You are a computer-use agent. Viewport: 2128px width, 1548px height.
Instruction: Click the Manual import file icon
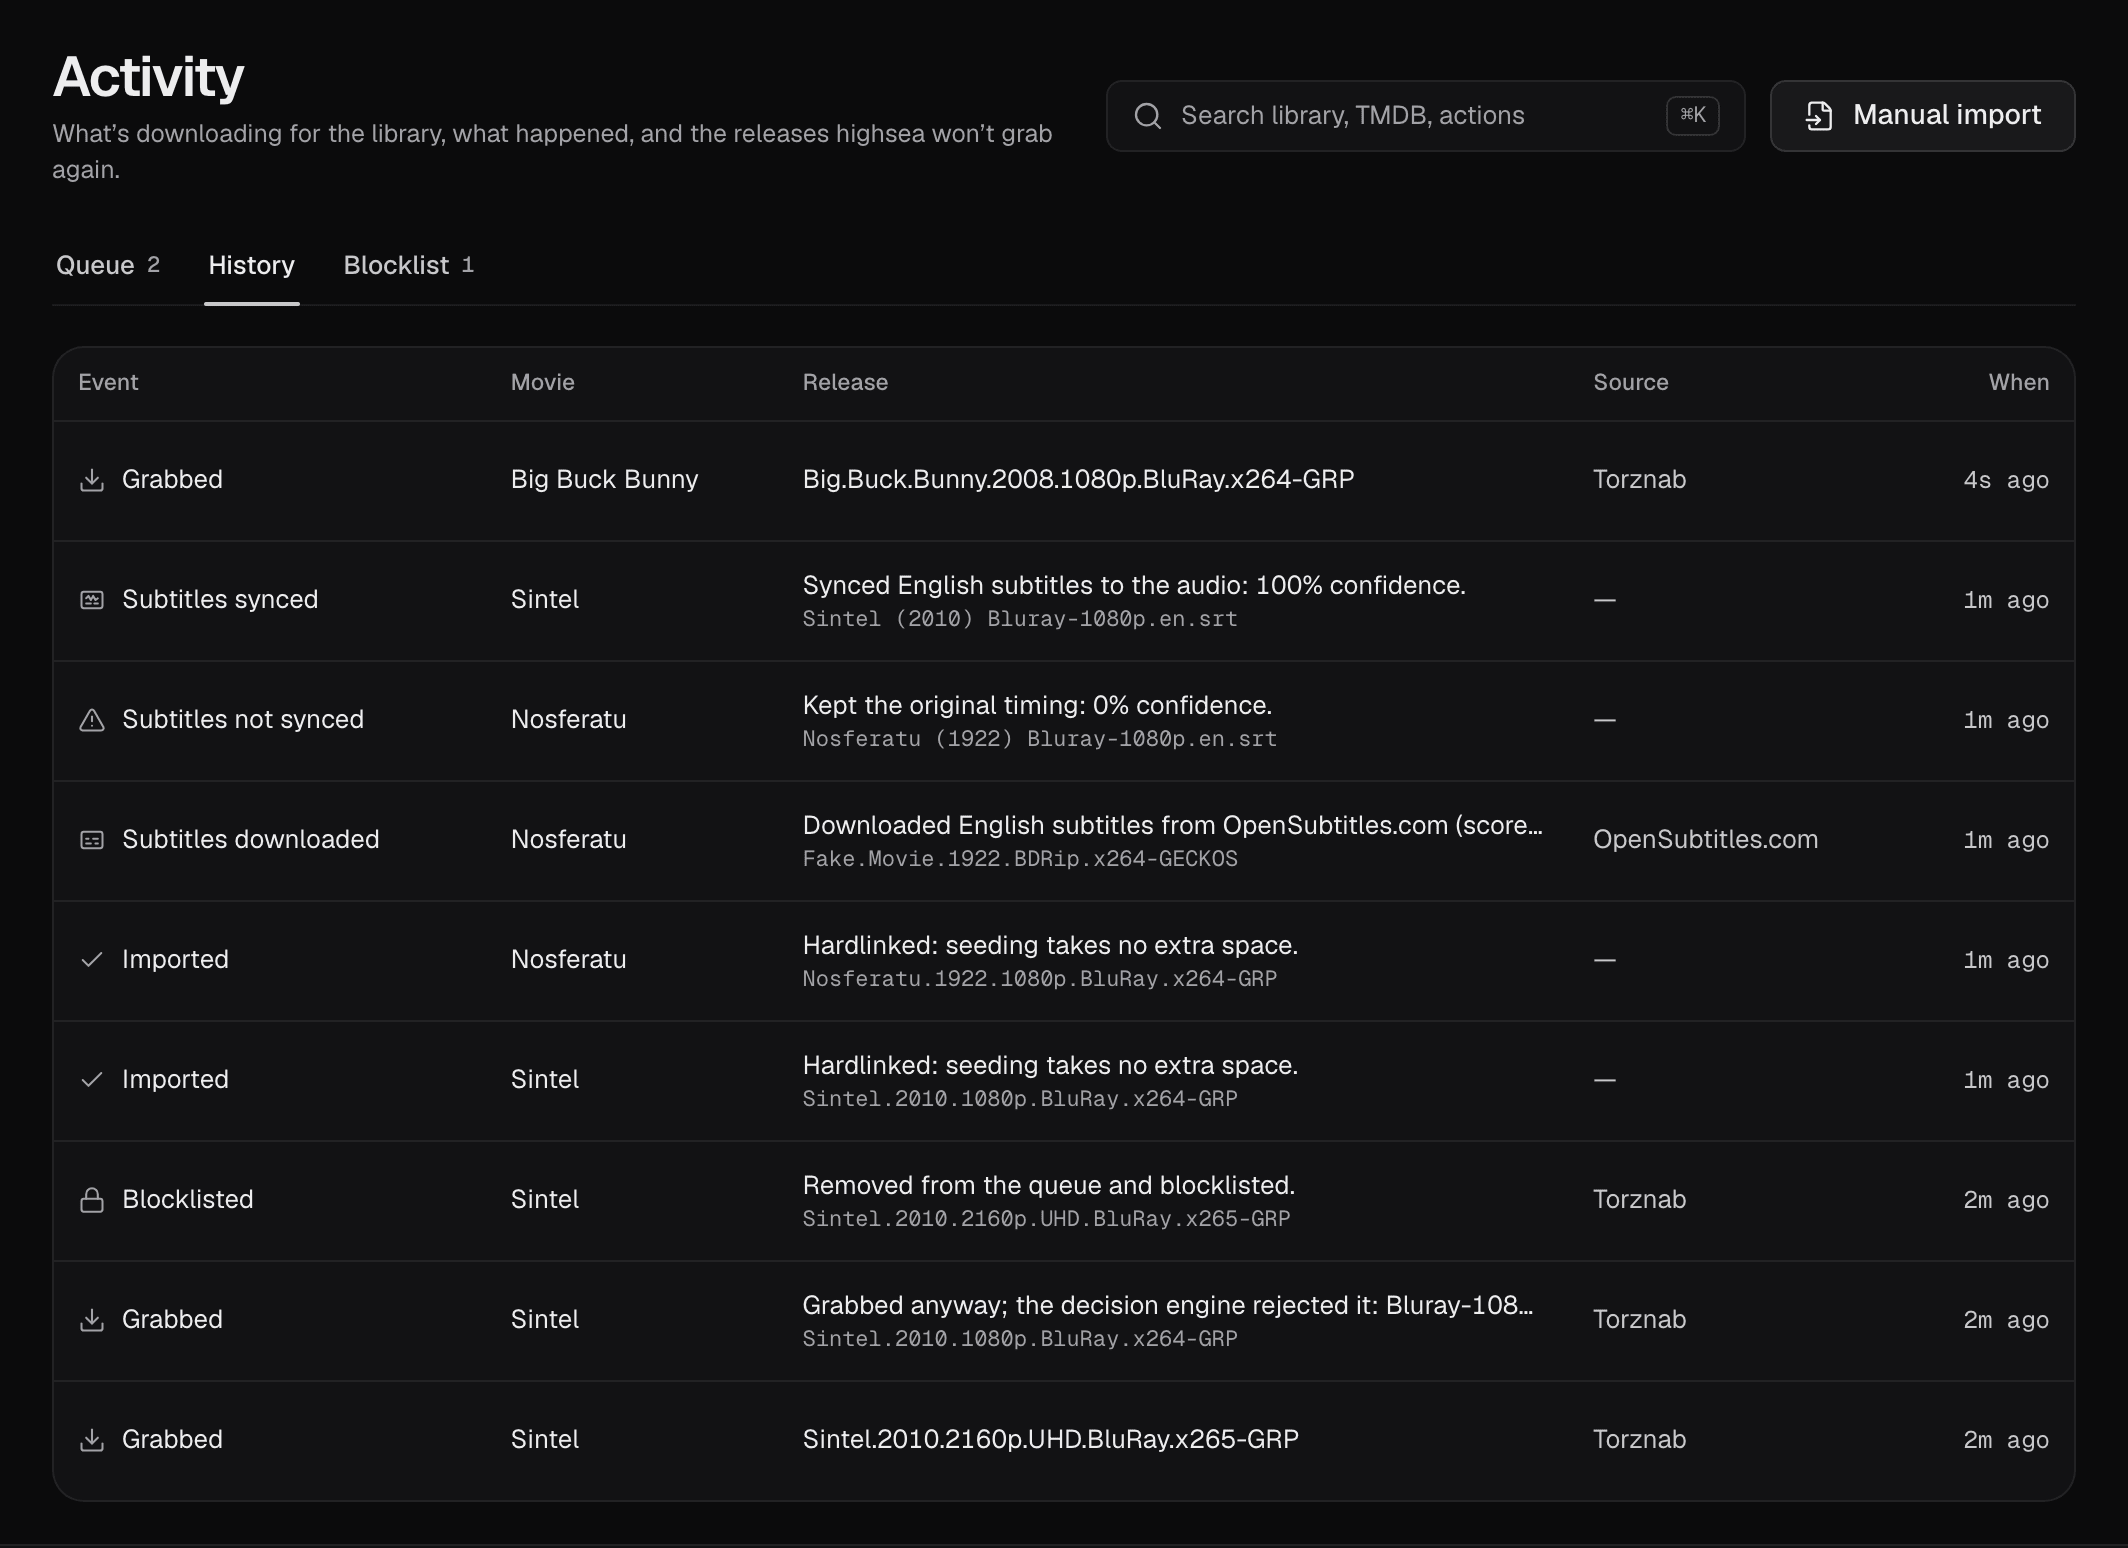pos(1819,116)
